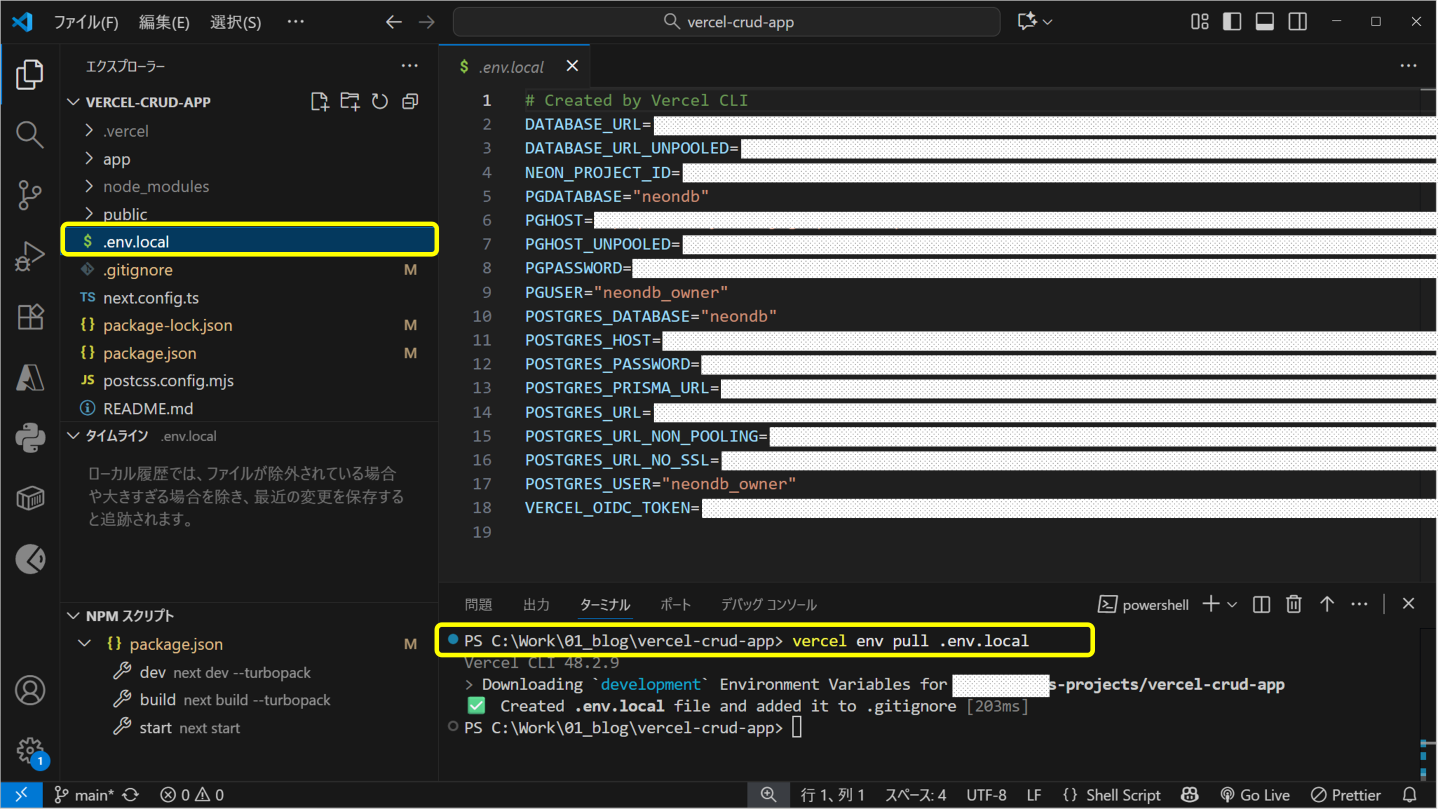Kill terminal with trash icon
1438x809 pixels.
pos(1294,604)
